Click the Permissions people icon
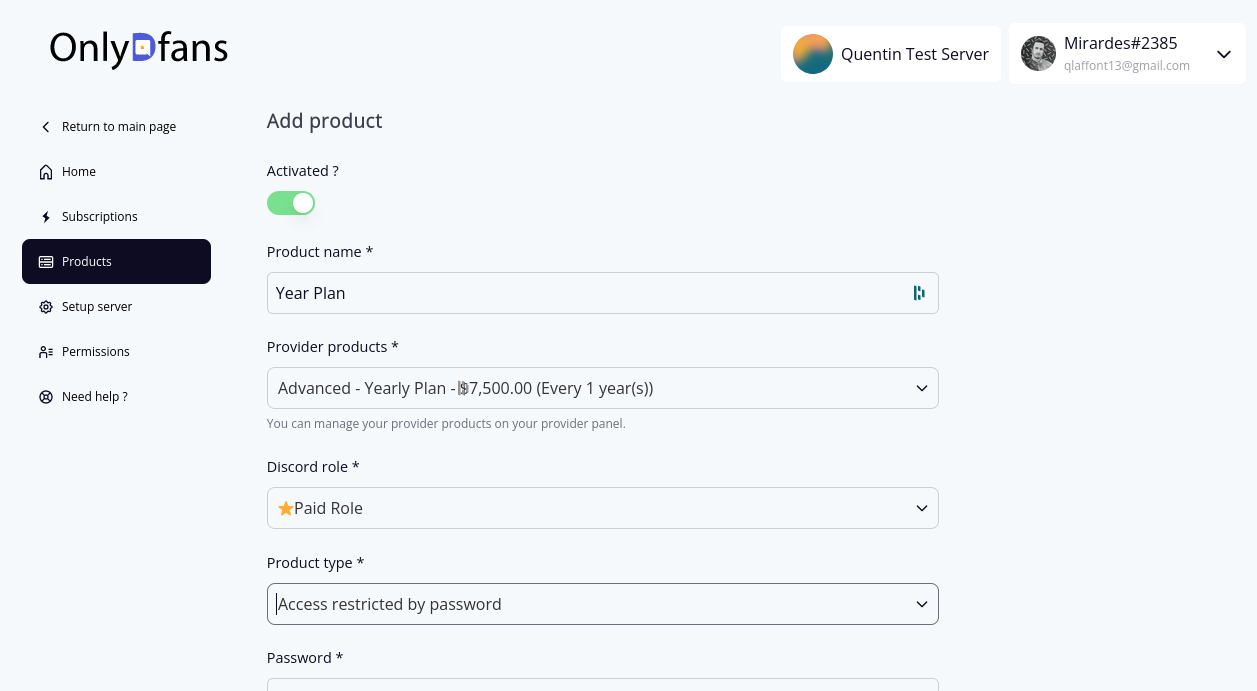The height and width of the screenshot is (691, 1257). pos(46,352)
